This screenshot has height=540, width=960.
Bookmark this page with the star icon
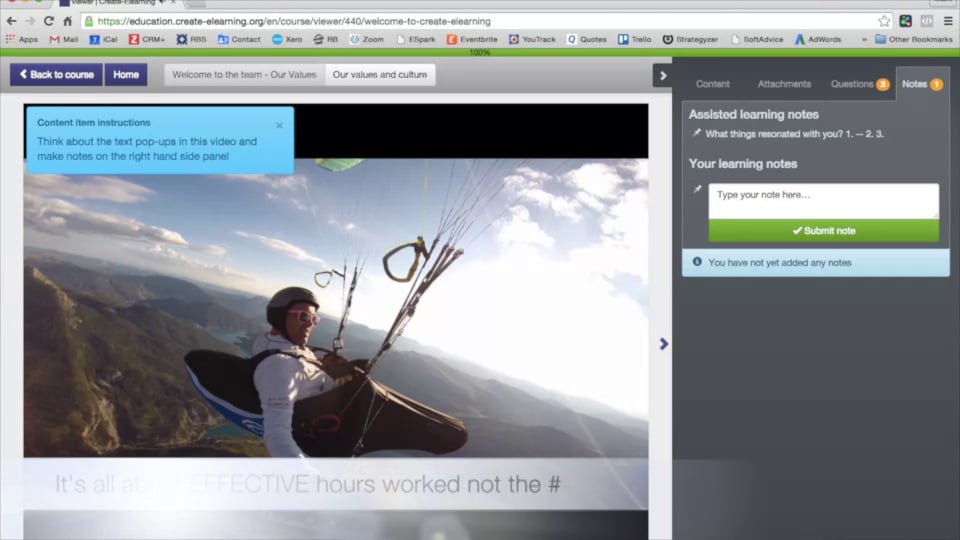(884, 21)
